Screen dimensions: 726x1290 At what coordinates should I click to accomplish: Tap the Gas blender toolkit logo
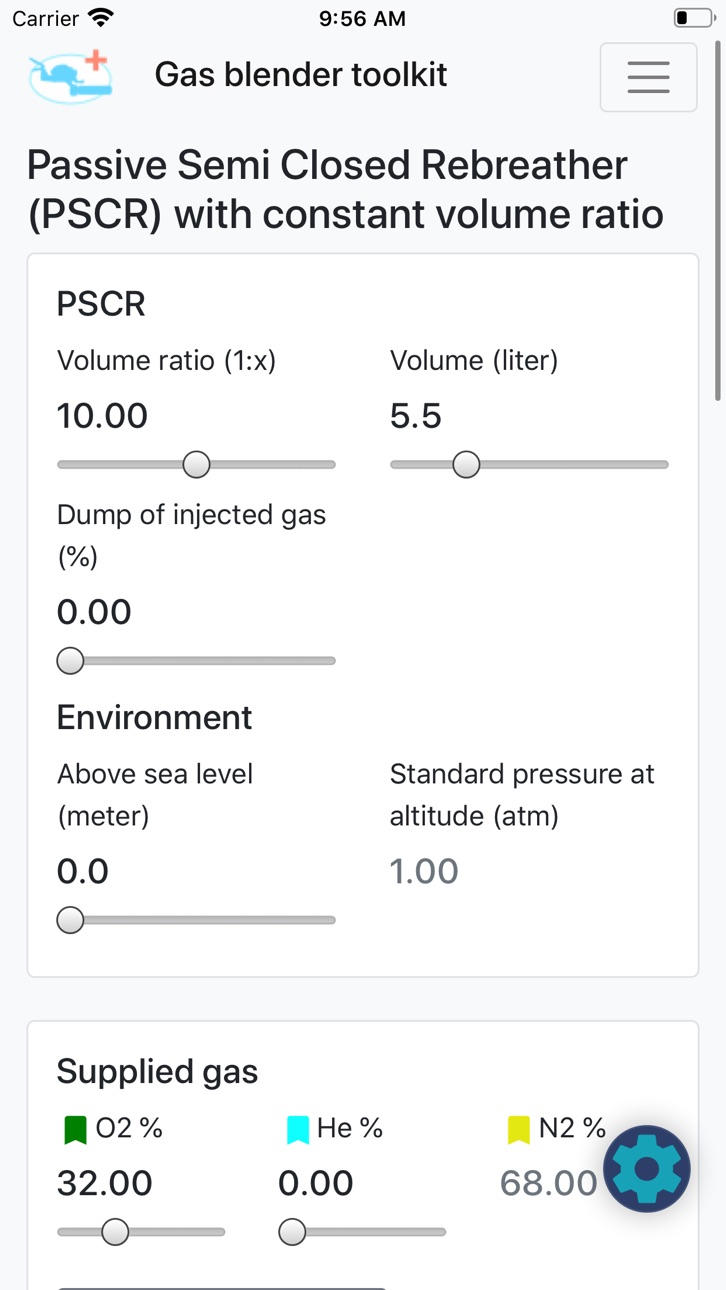click(x=70, y=76)
